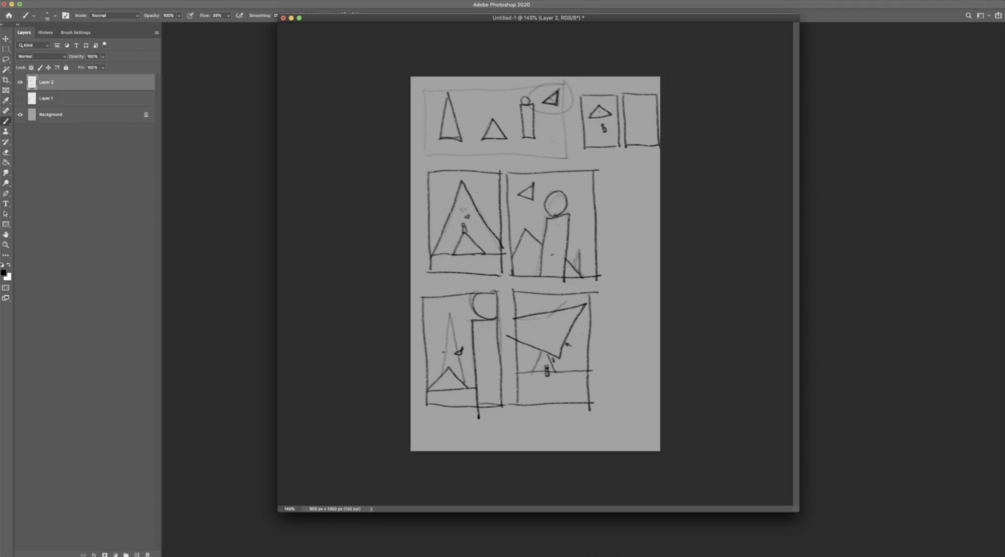
Task: Select the Type tool
Action: coord(6,204)
